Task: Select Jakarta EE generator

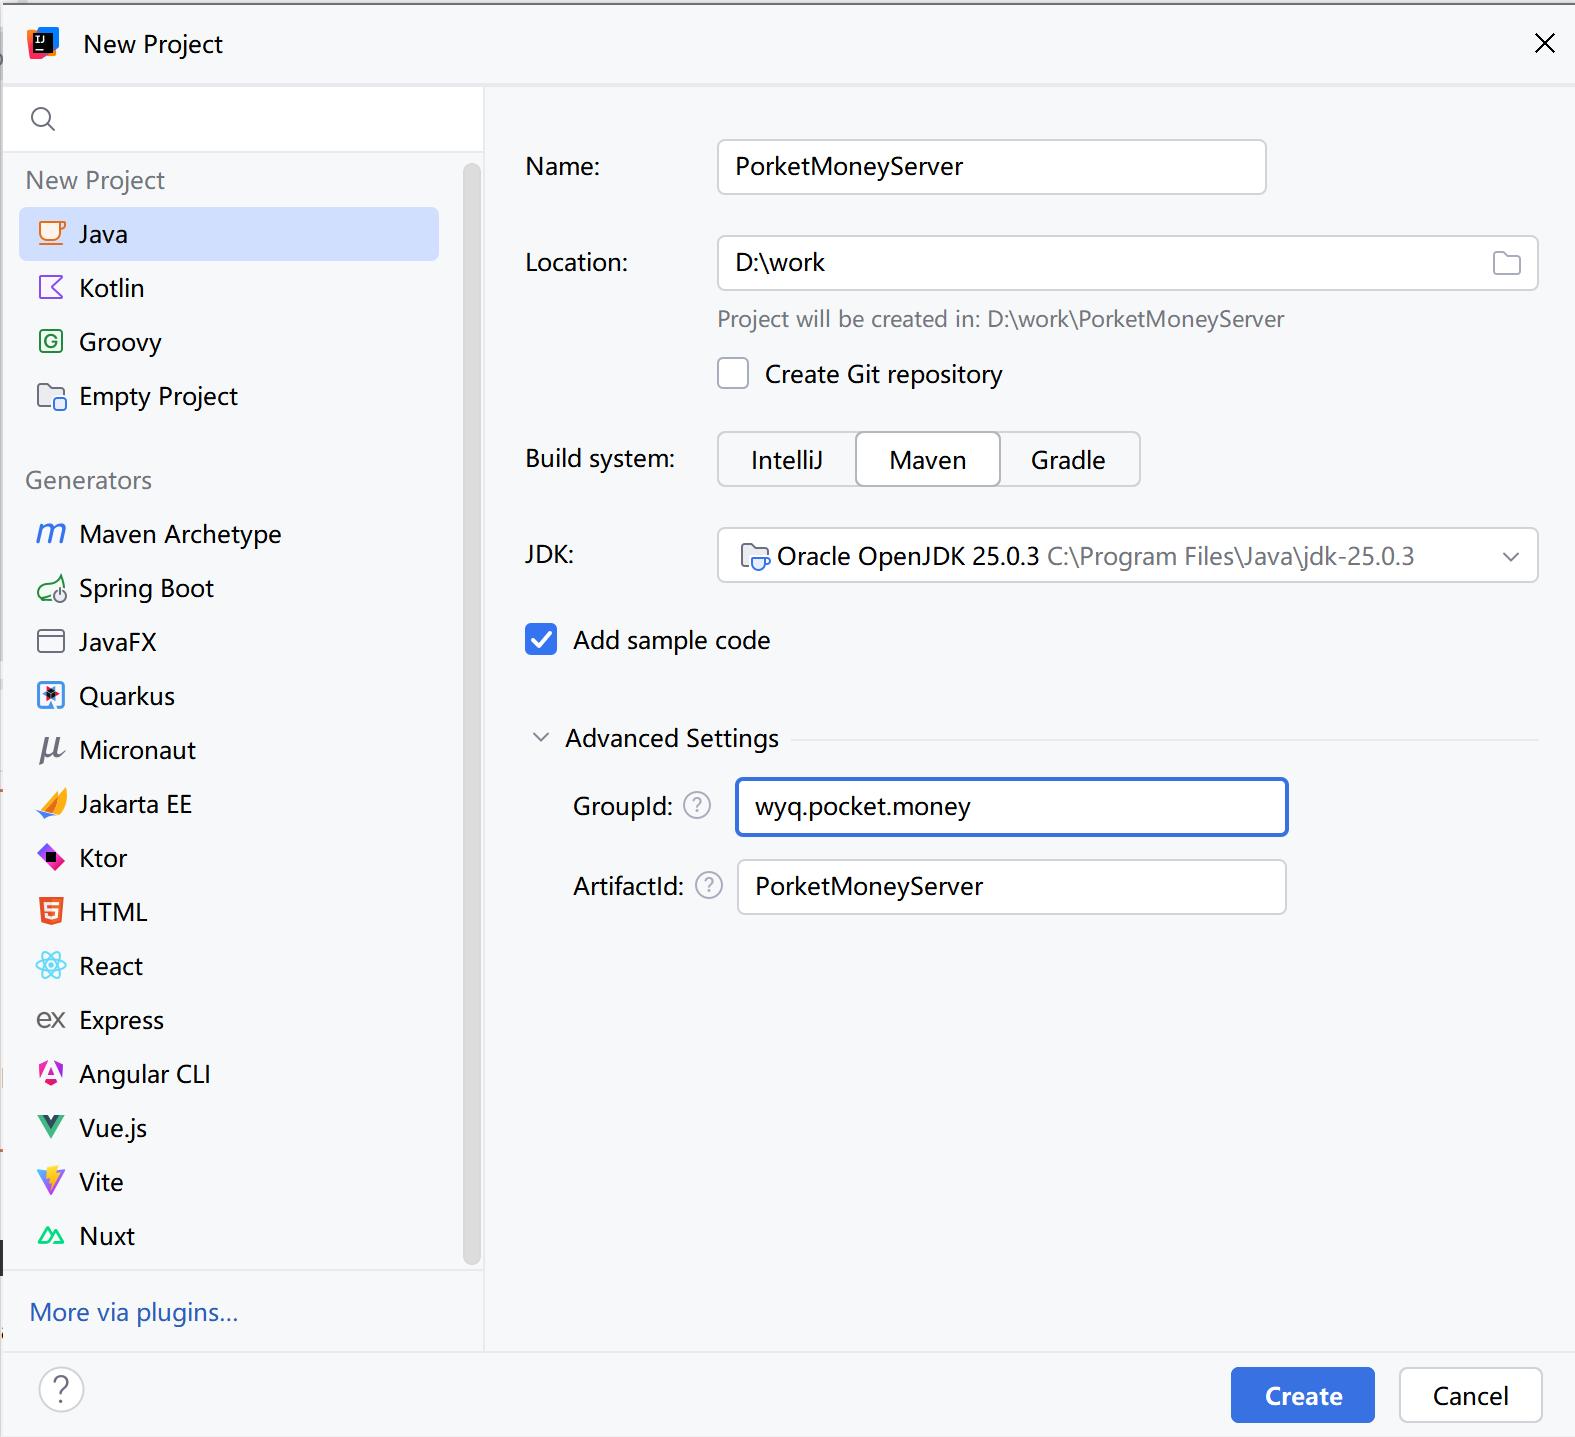Action: point(229,804)
